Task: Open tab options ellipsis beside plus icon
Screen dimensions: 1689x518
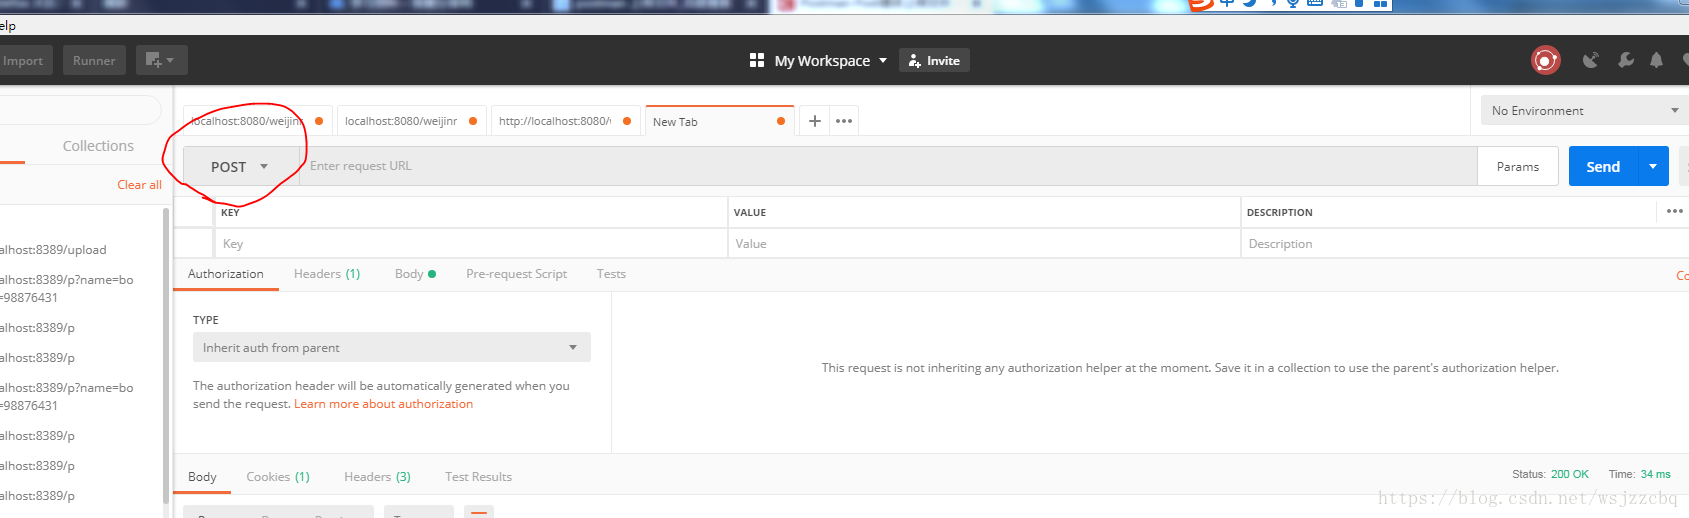Action: [844, 121]
